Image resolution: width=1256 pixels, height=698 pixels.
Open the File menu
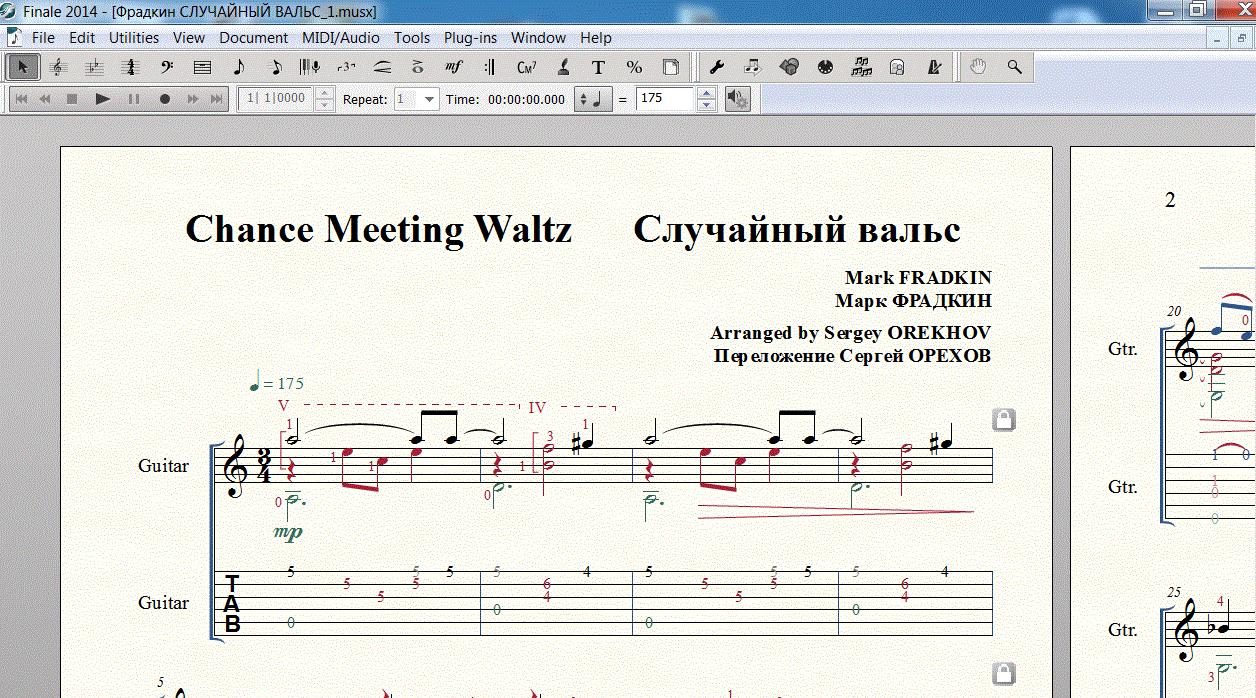(43, 38)
